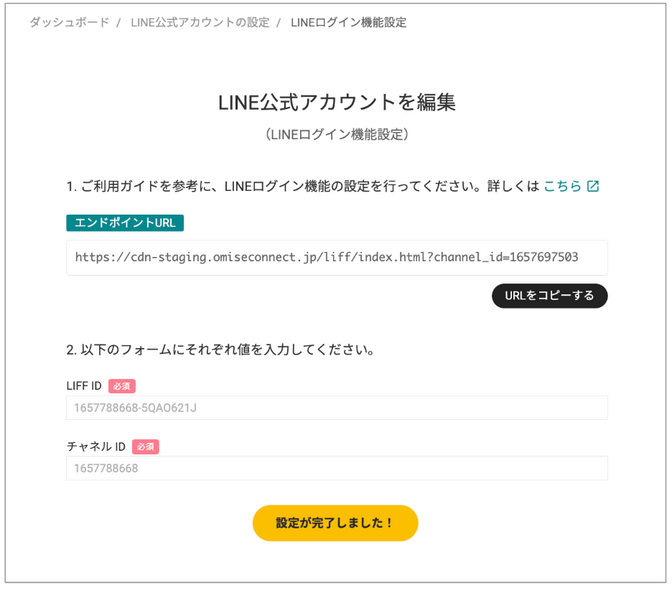This screenshot has width=672, height=590.
Task: Focus the チャネル ID input field
Action: pyautogui.click(x=337, y=468)
